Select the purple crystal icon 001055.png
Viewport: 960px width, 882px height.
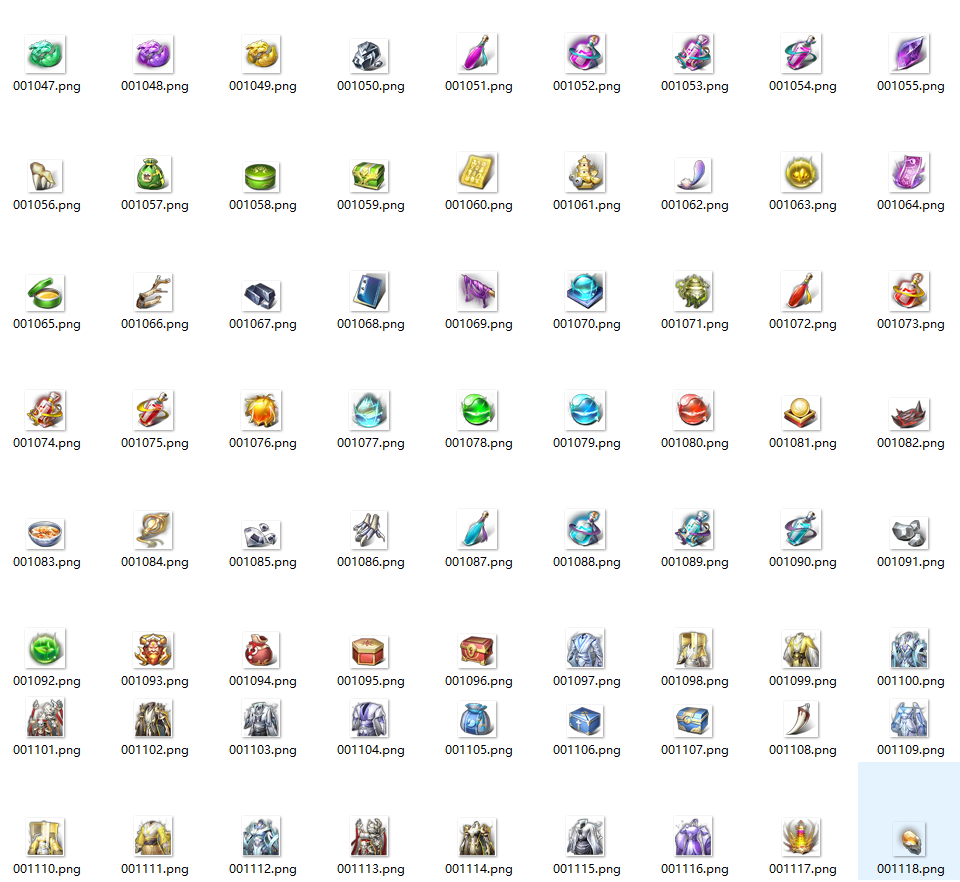pyautogui.click(x=910, y=53)
